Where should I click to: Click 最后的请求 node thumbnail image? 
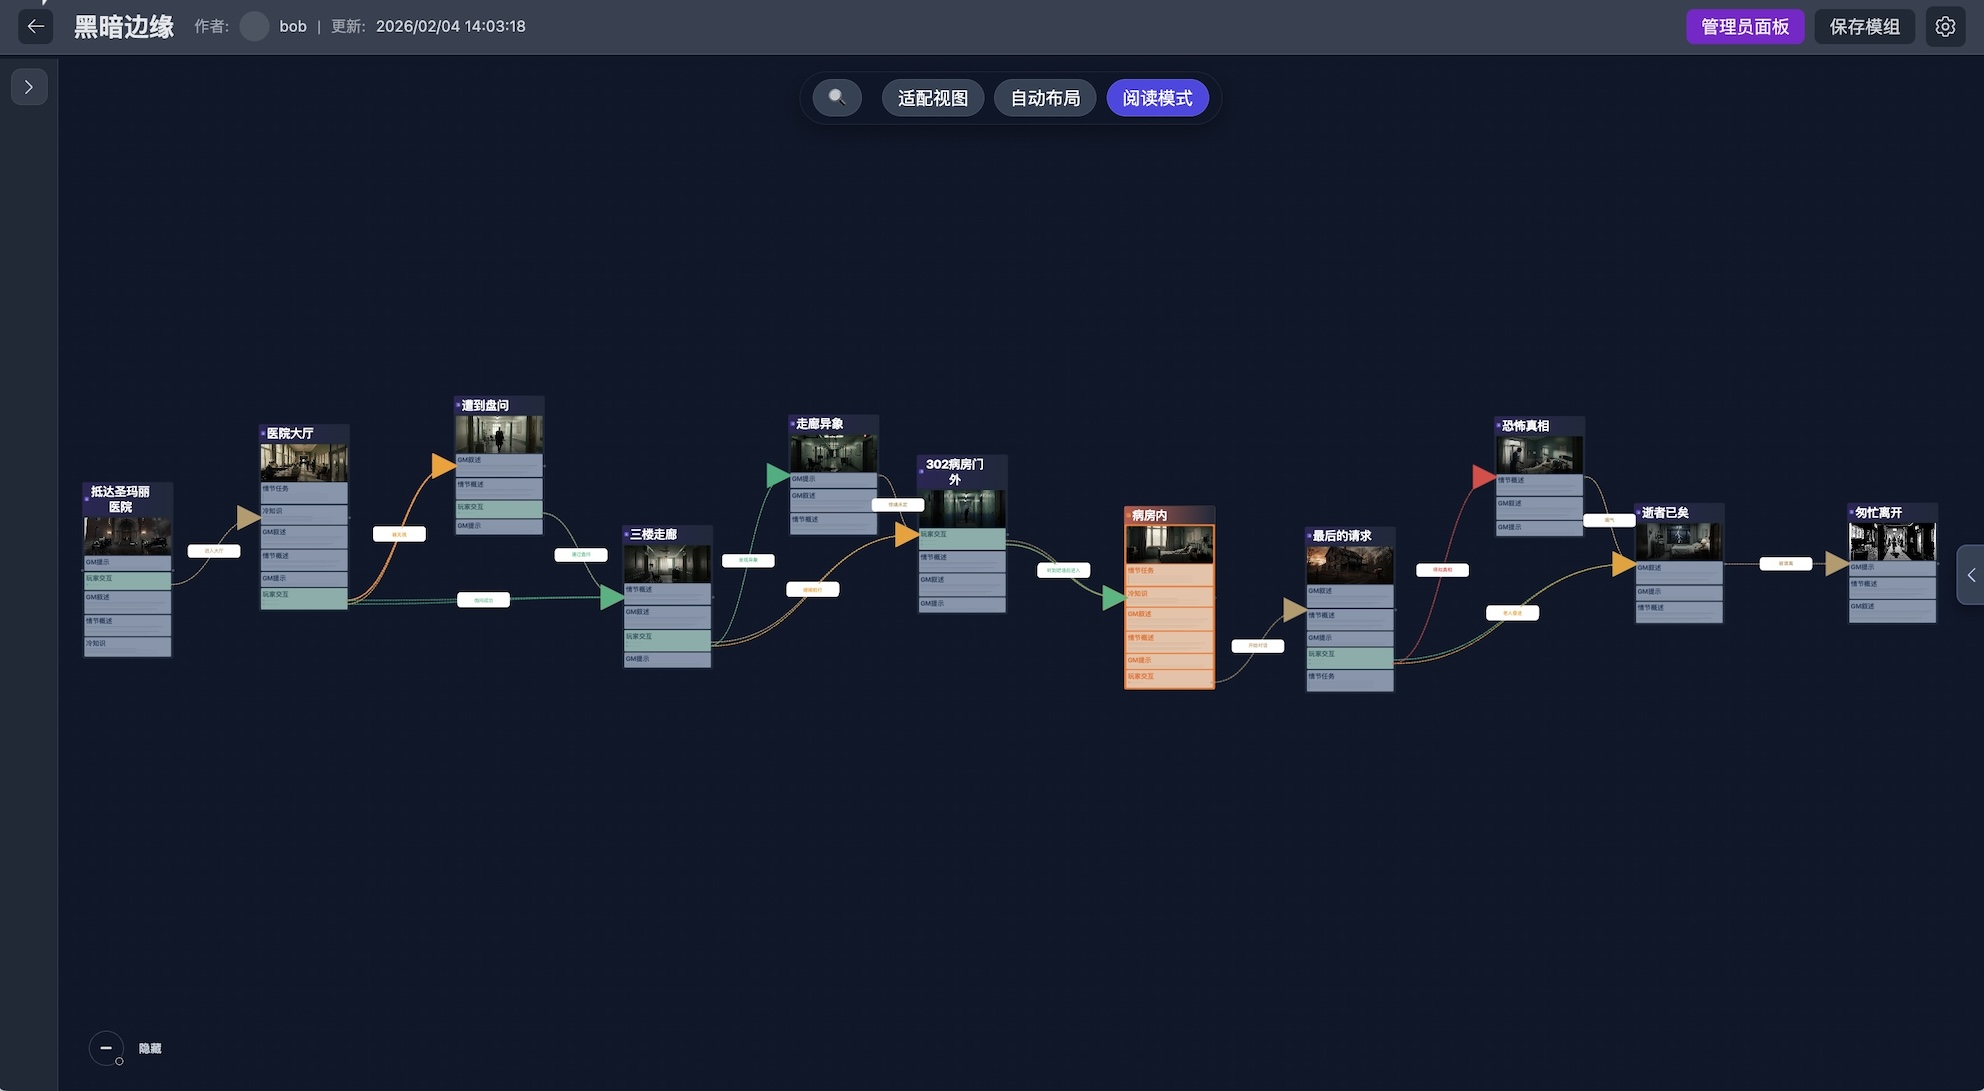pos(1349,565)
